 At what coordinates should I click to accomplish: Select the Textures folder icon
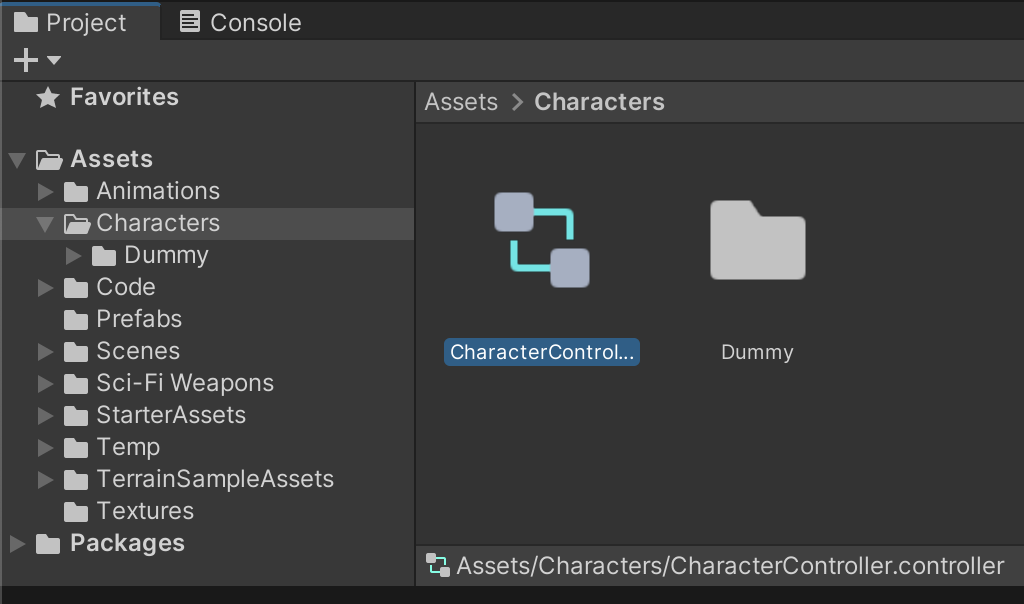click(x=76, y=512)
